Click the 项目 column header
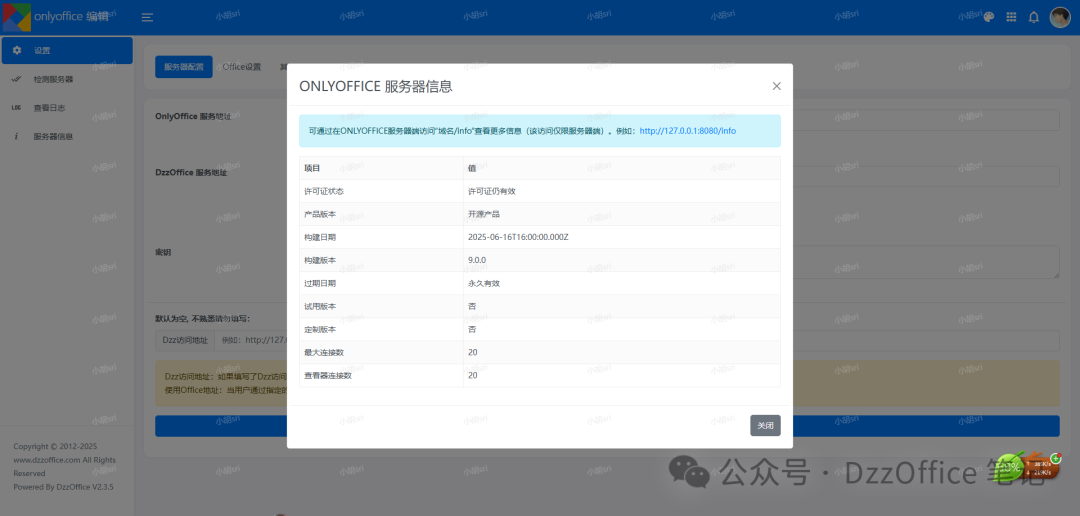 (x=312, y=168)
